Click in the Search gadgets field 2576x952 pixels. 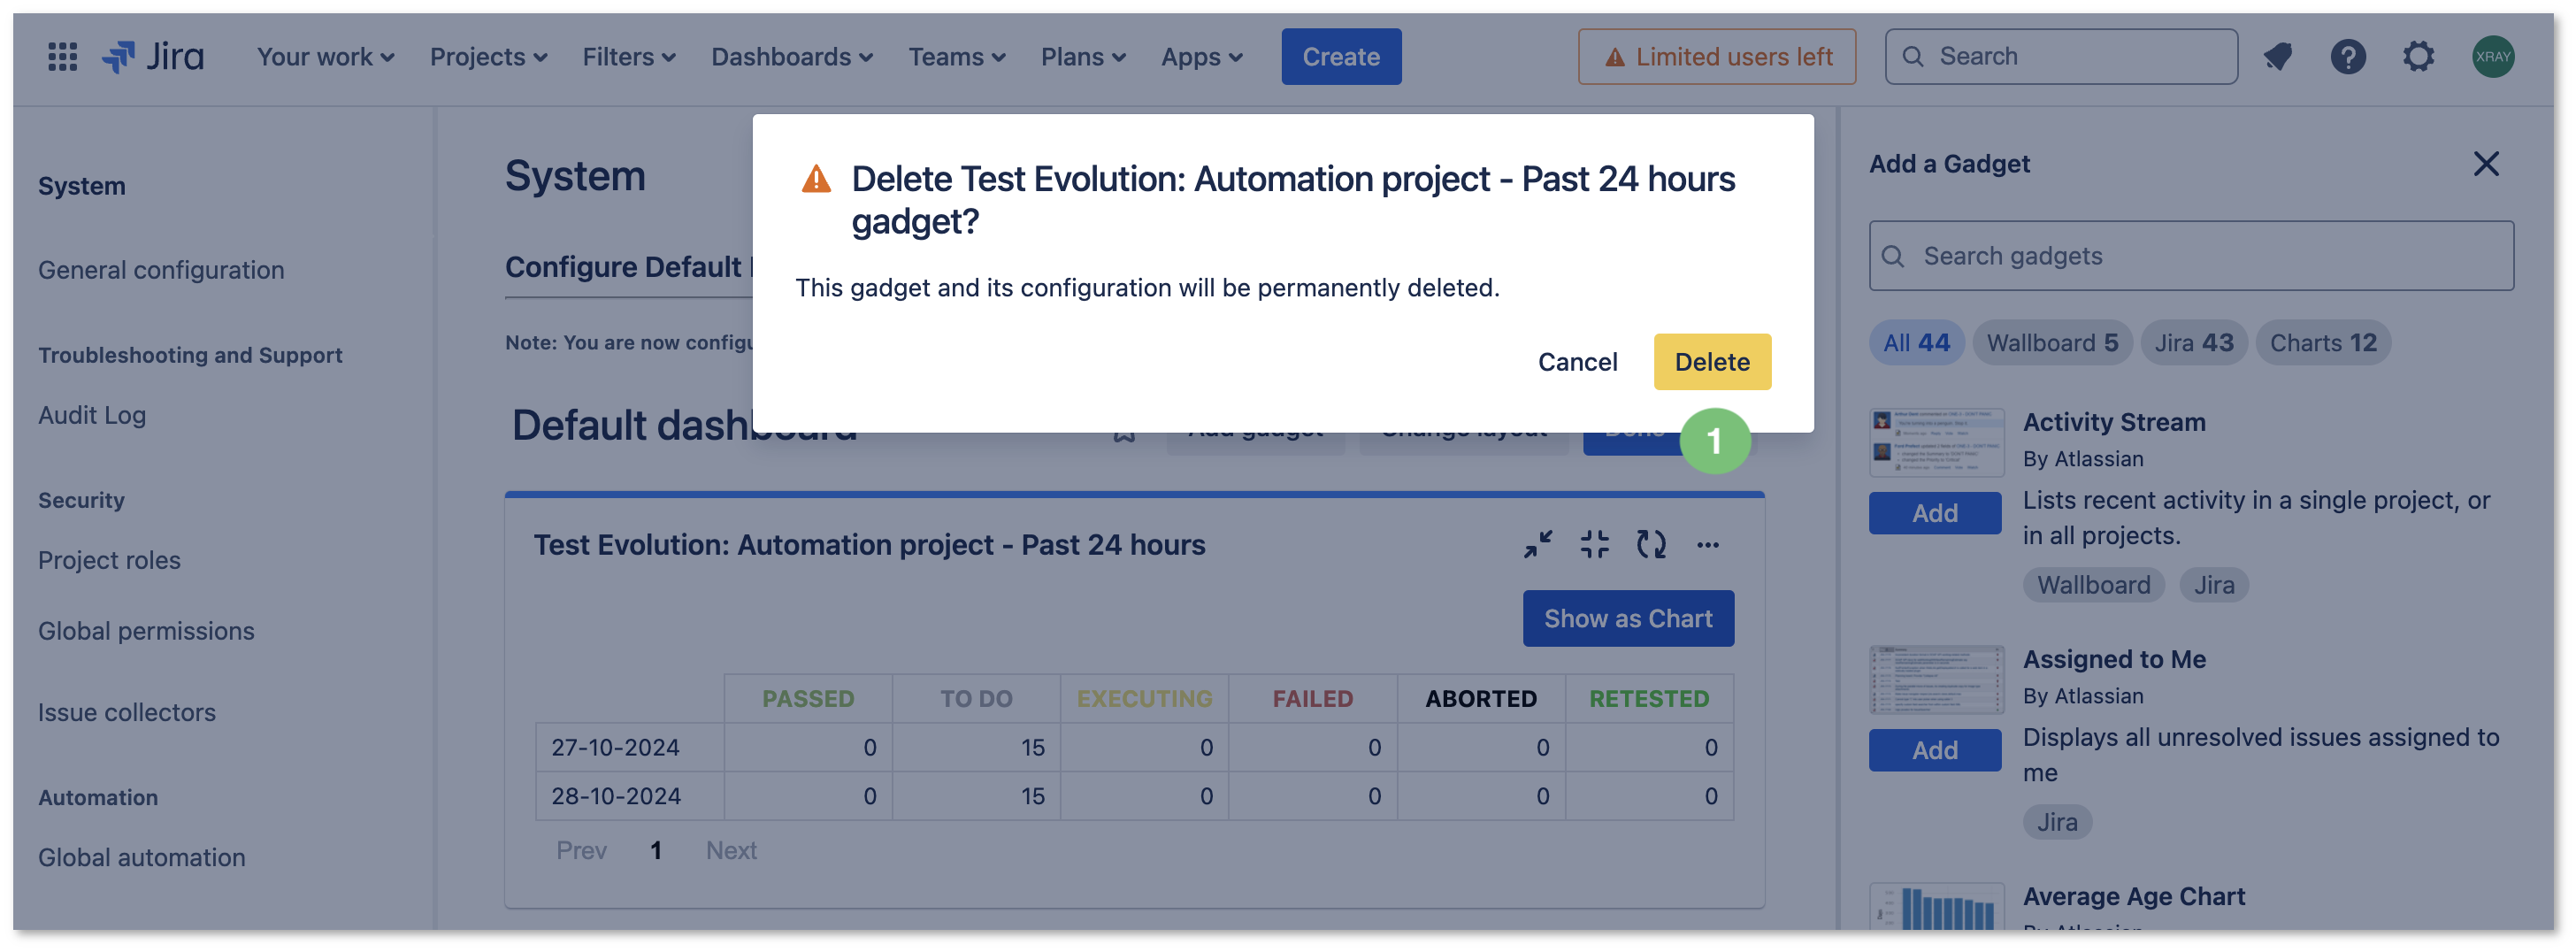(x=2190, y=257)
